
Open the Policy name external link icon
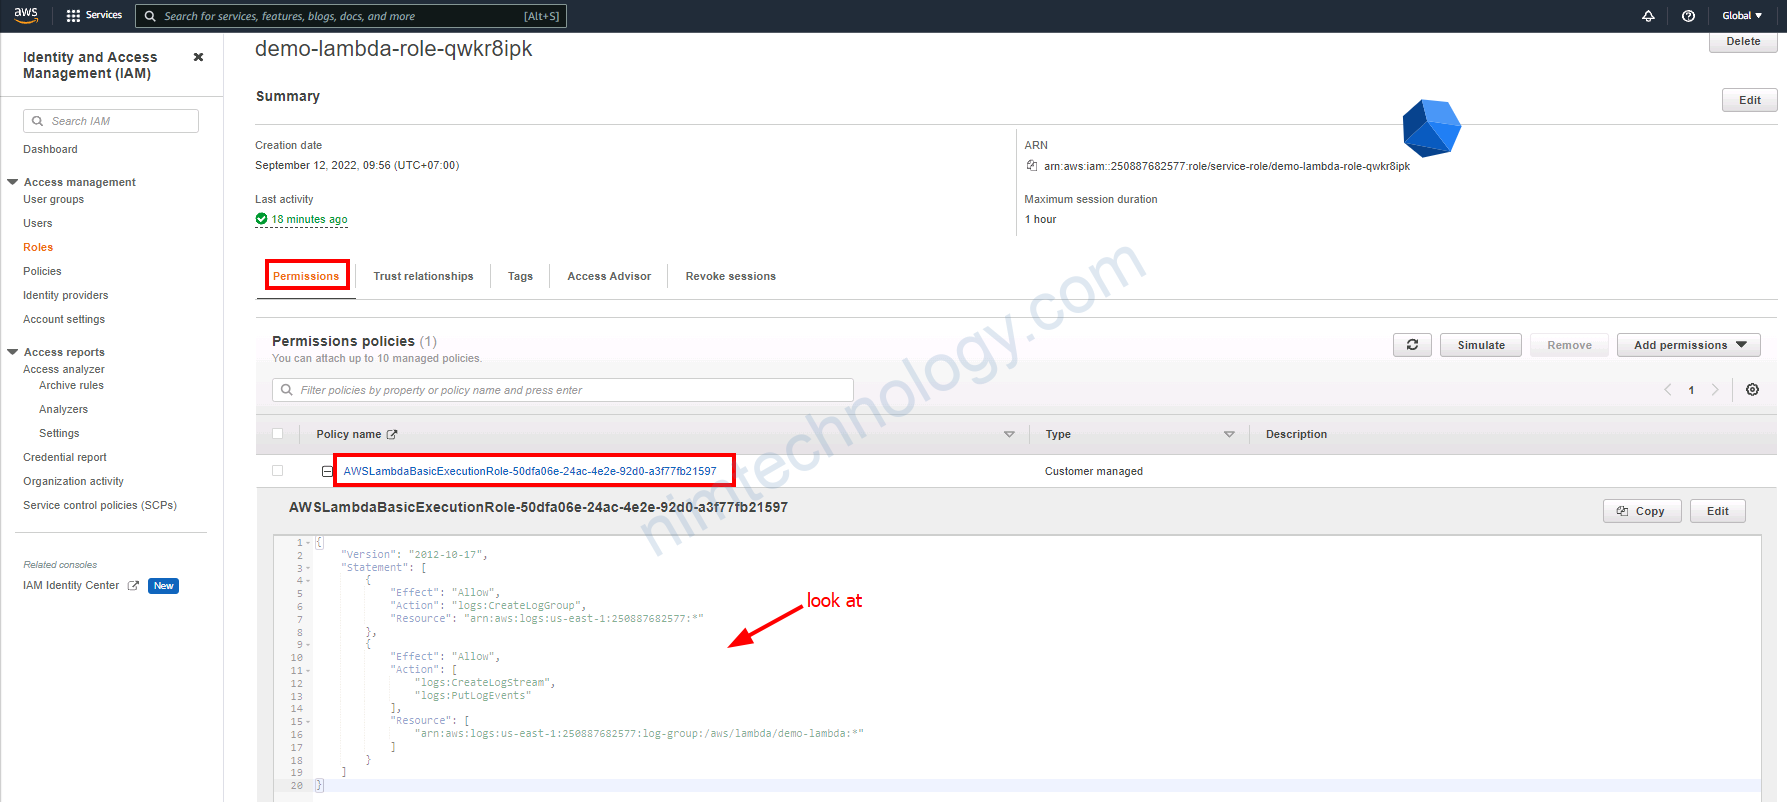(x=392, y=434)
